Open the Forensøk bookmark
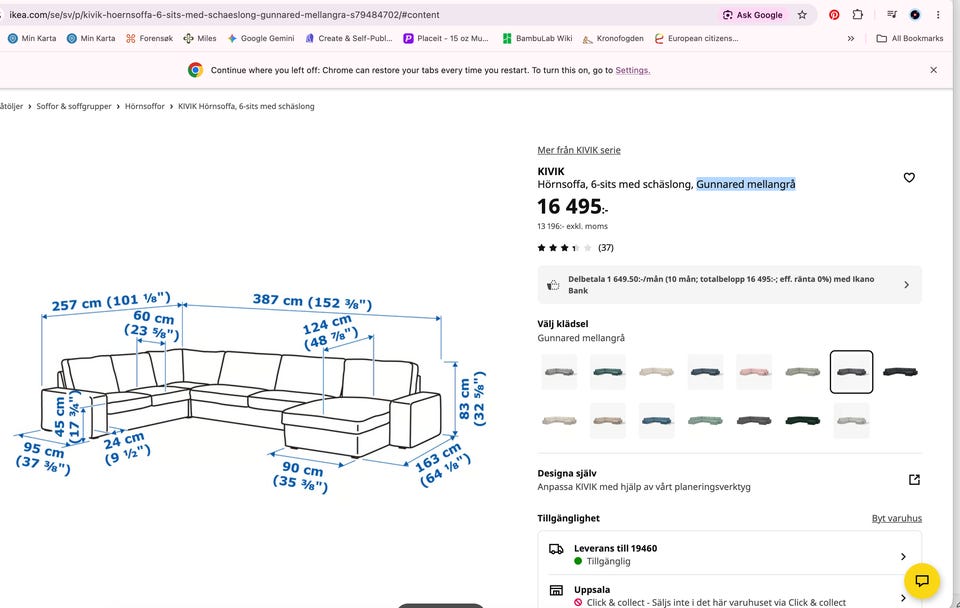This screenshot has height=608, width=960. click(149, 38)
